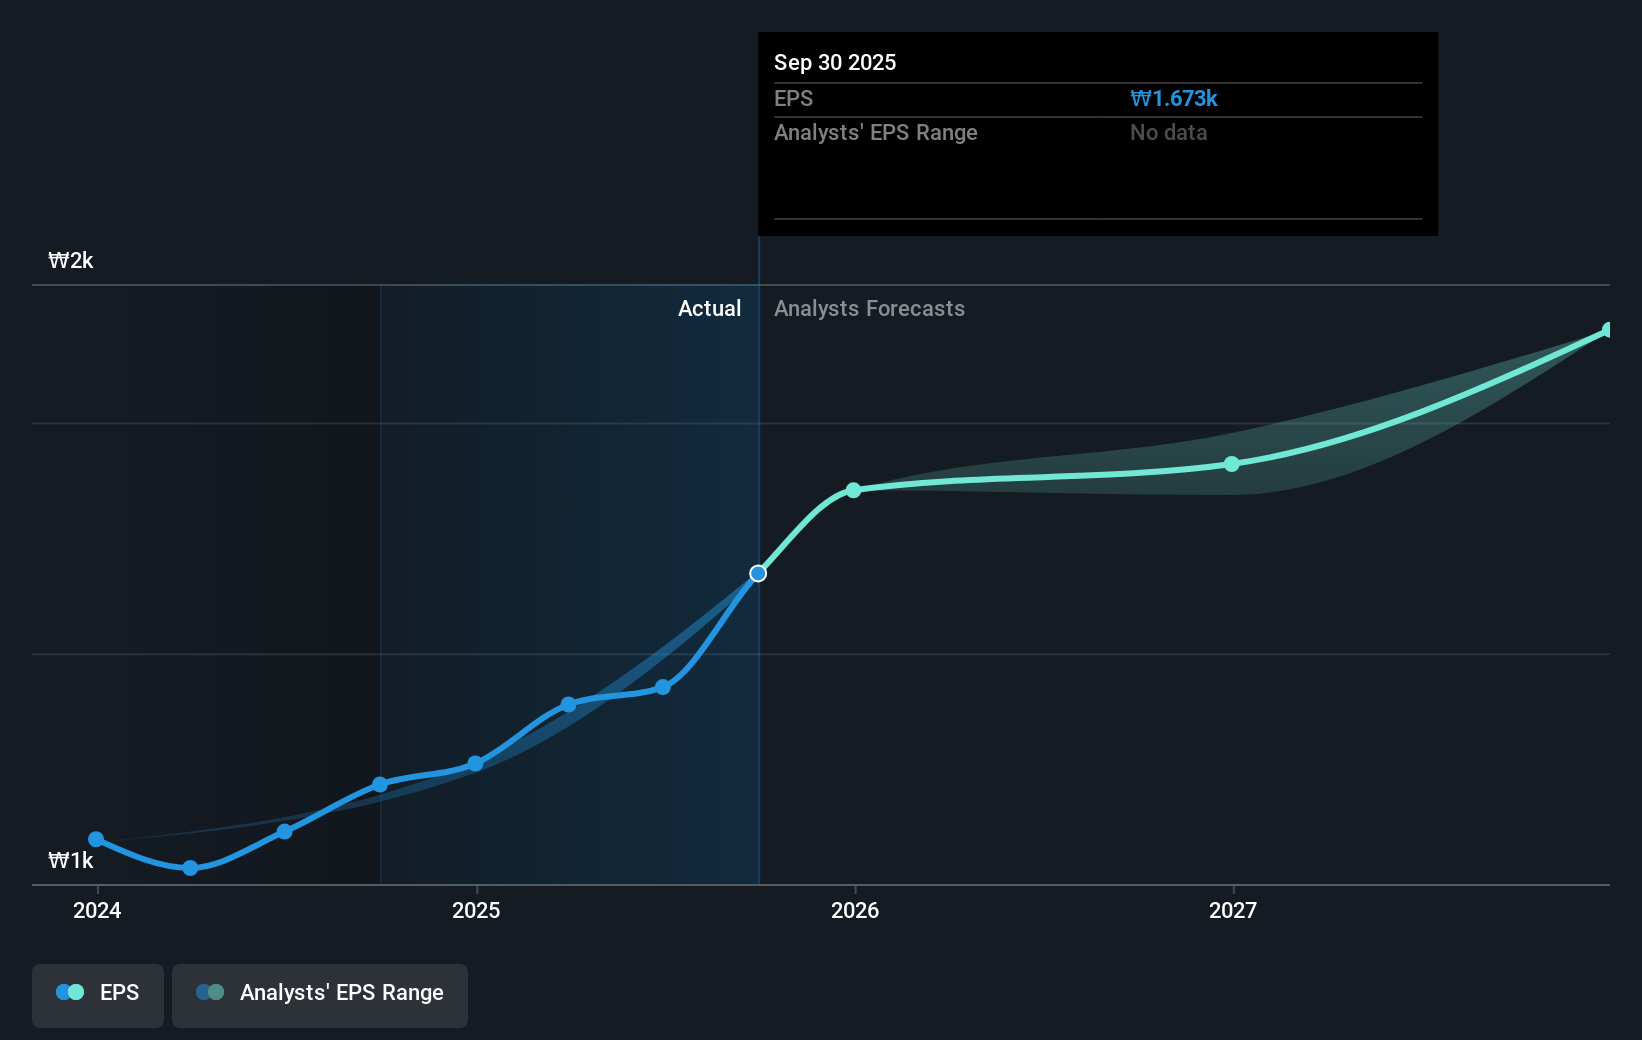Image resolution: width=1642 pixels, height=1040 pixels.
Task: Click the 2026 label on the x-axis
Action: point(853,911)
